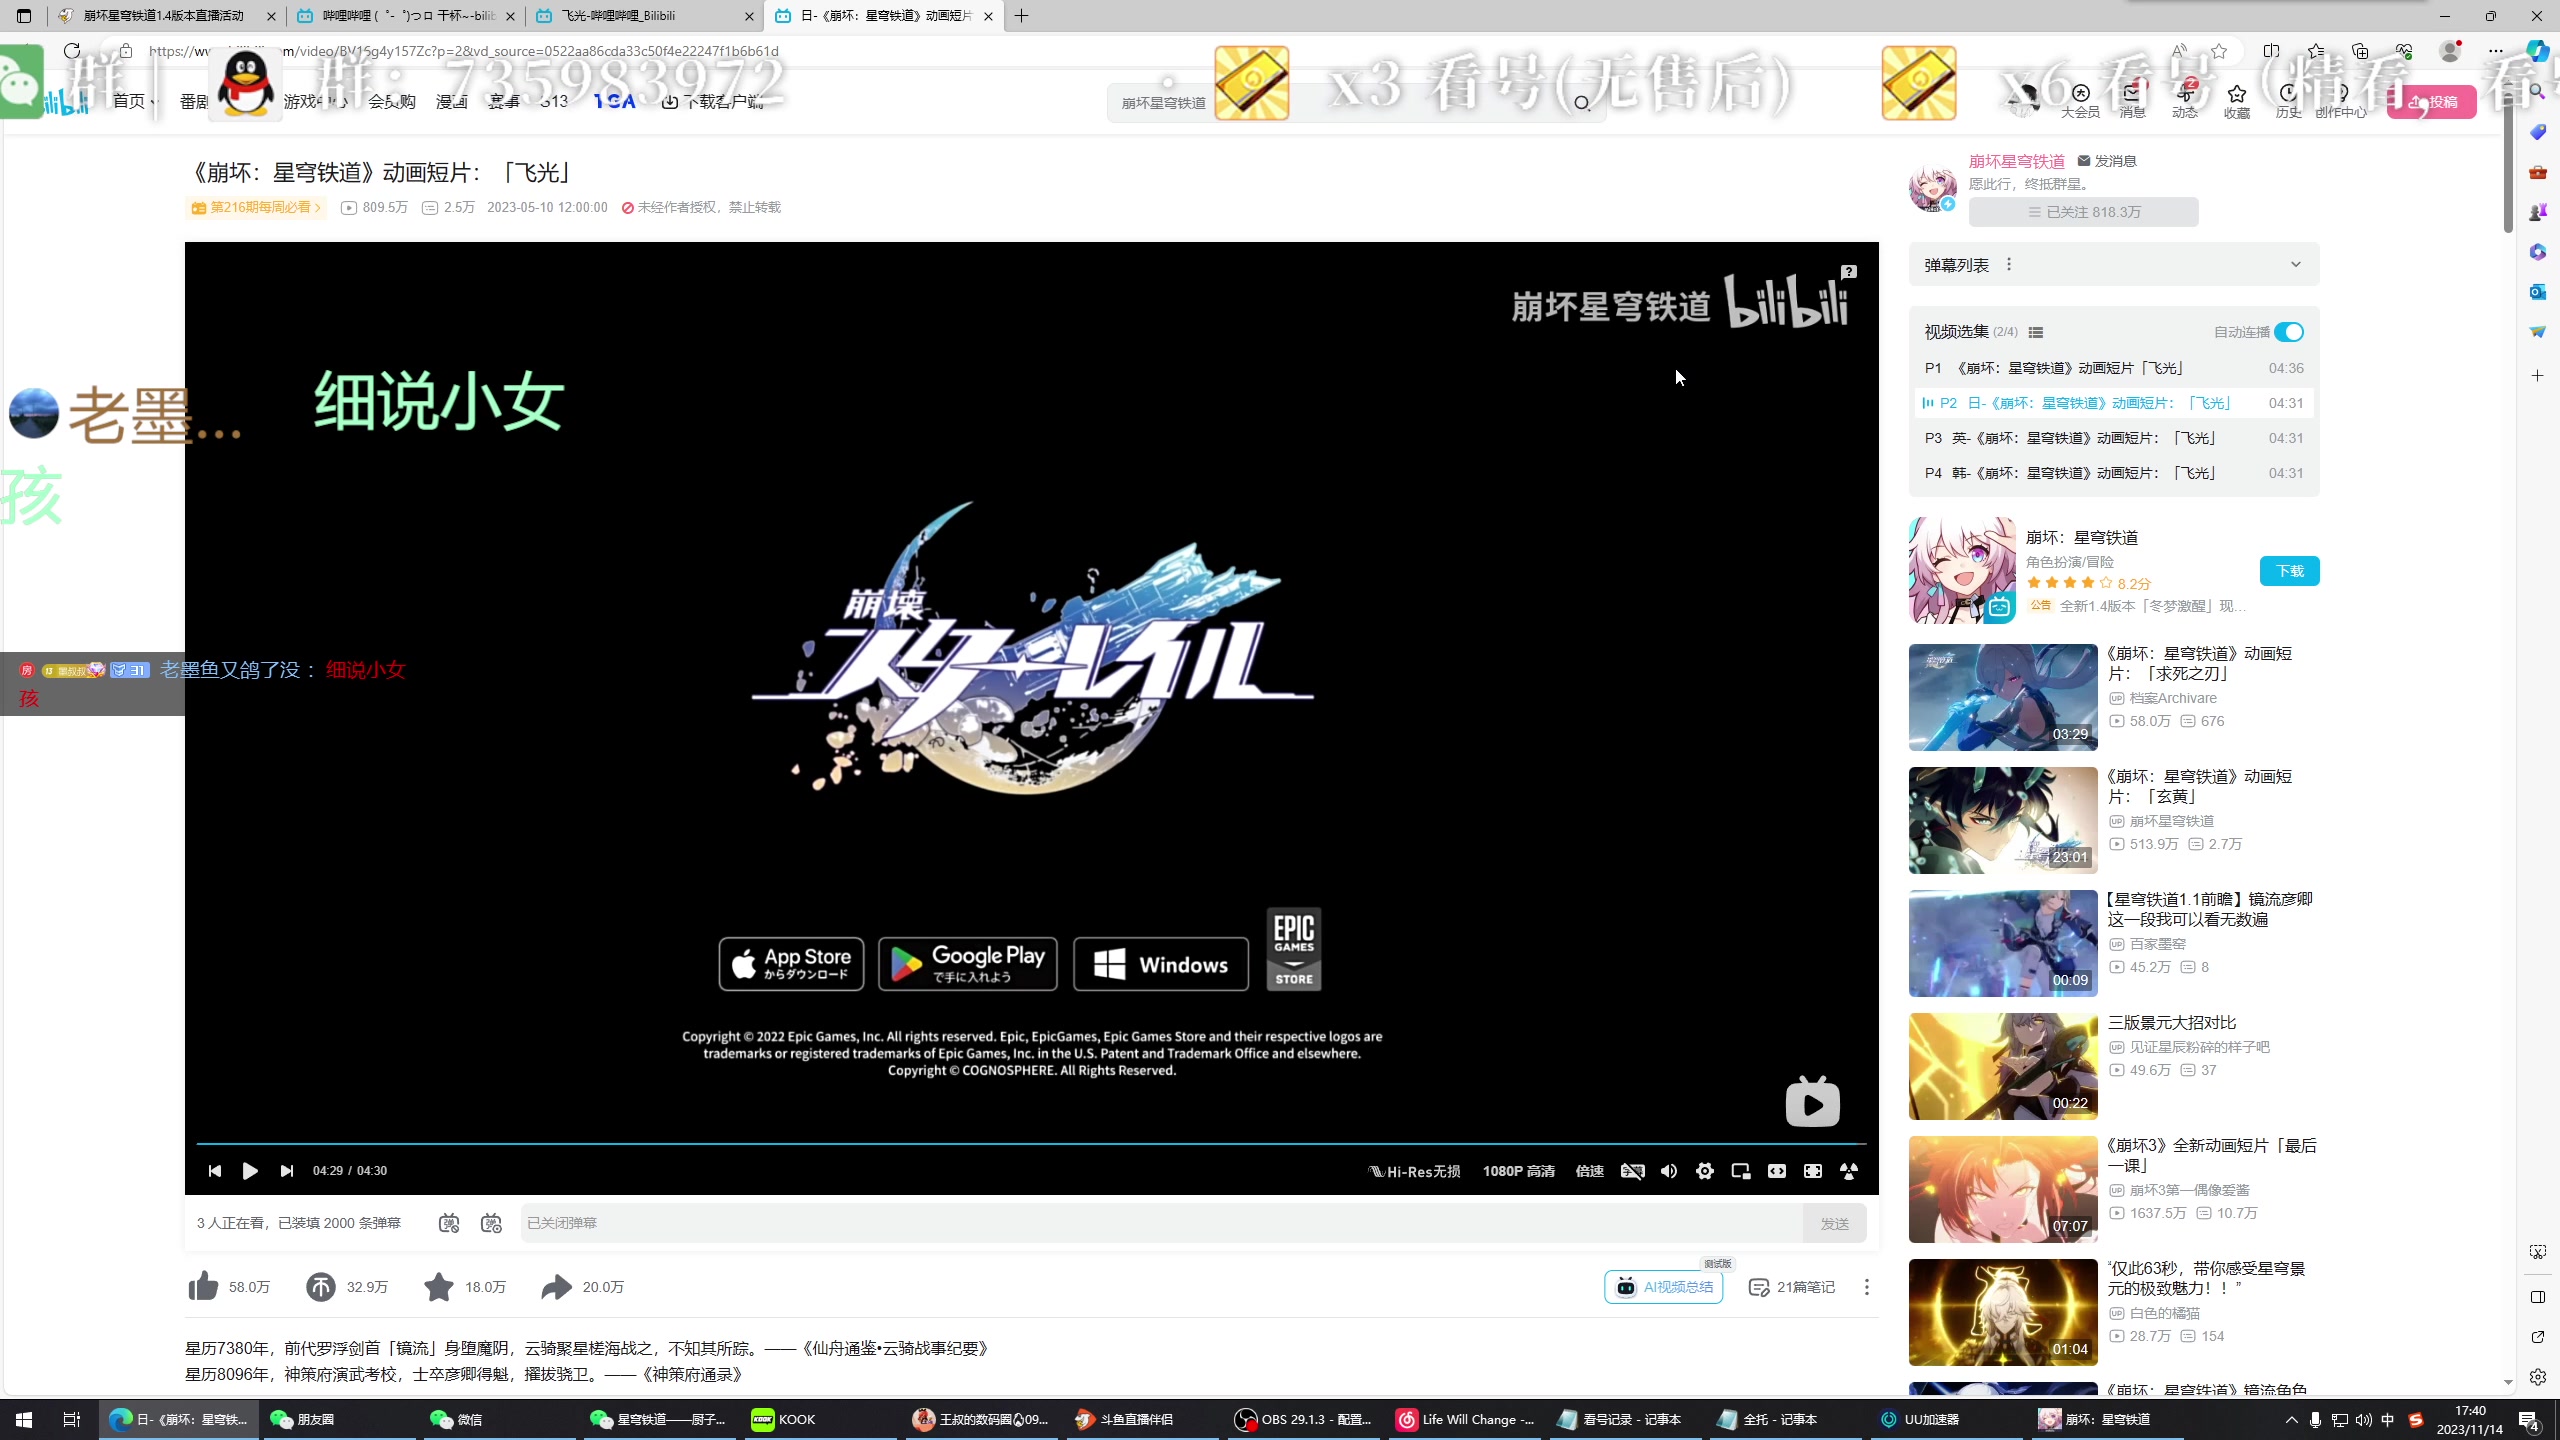Play the video with the play button

coord(250,1171)
